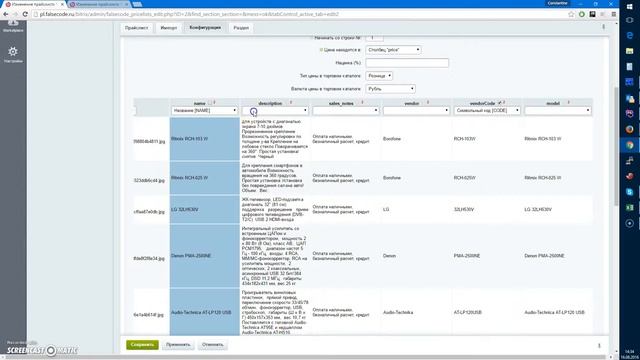Screen dimensions: 640x360
Task: Click the help mark beside the description column
Action: 291,102
